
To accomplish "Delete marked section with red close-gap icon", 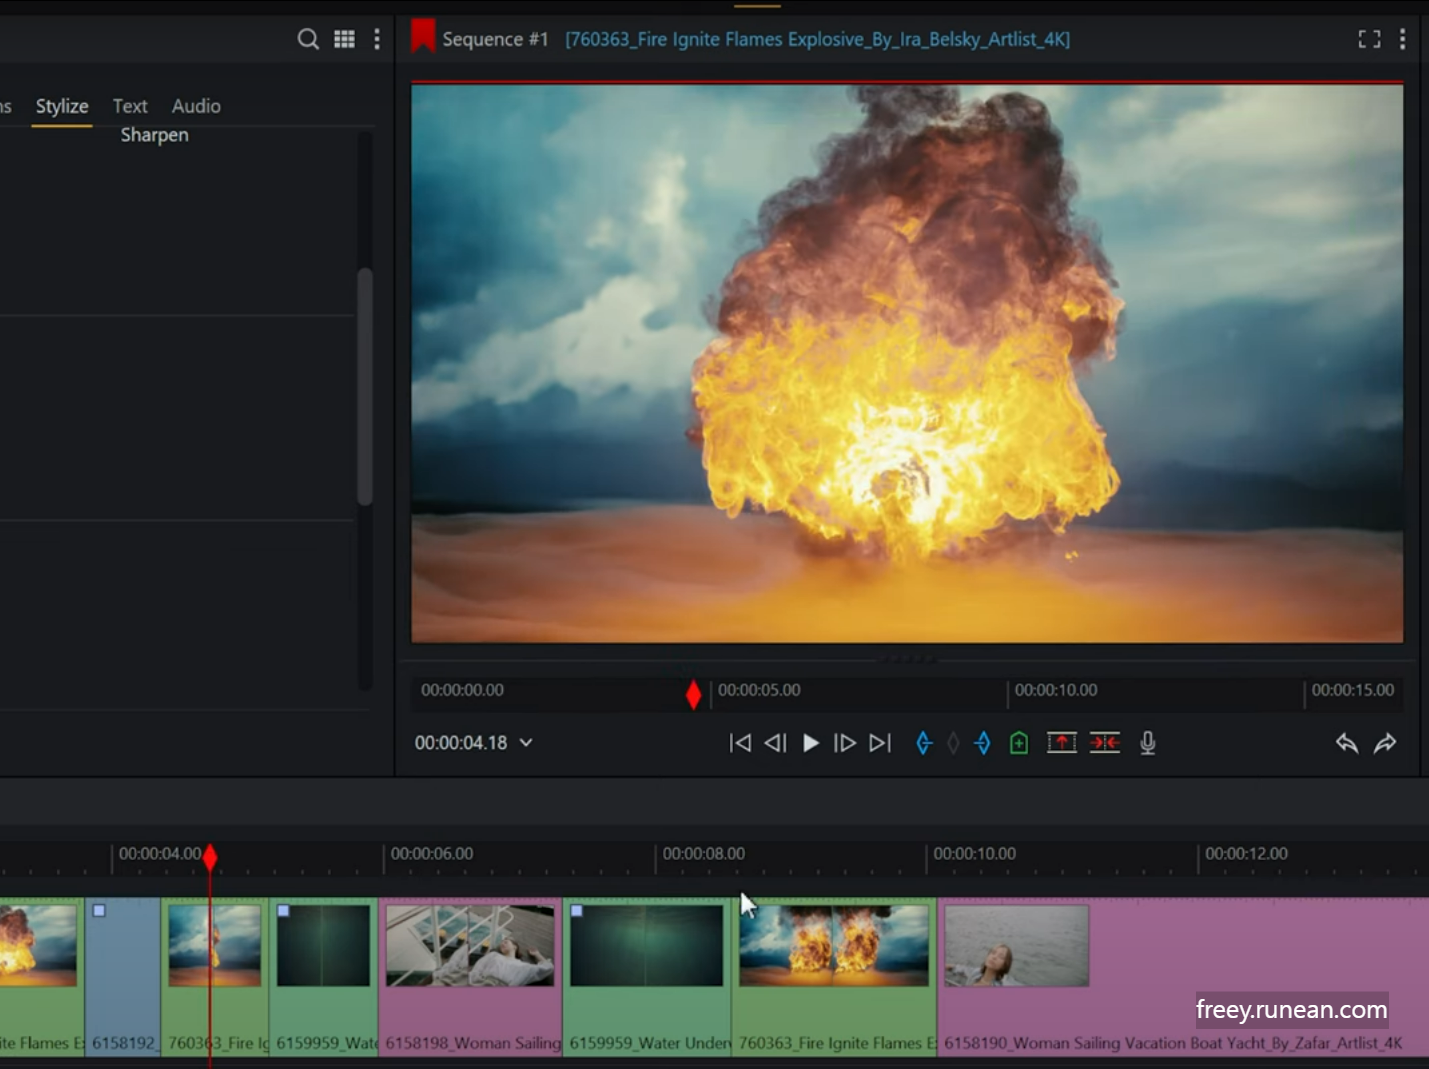I will tap(1105, 743).
